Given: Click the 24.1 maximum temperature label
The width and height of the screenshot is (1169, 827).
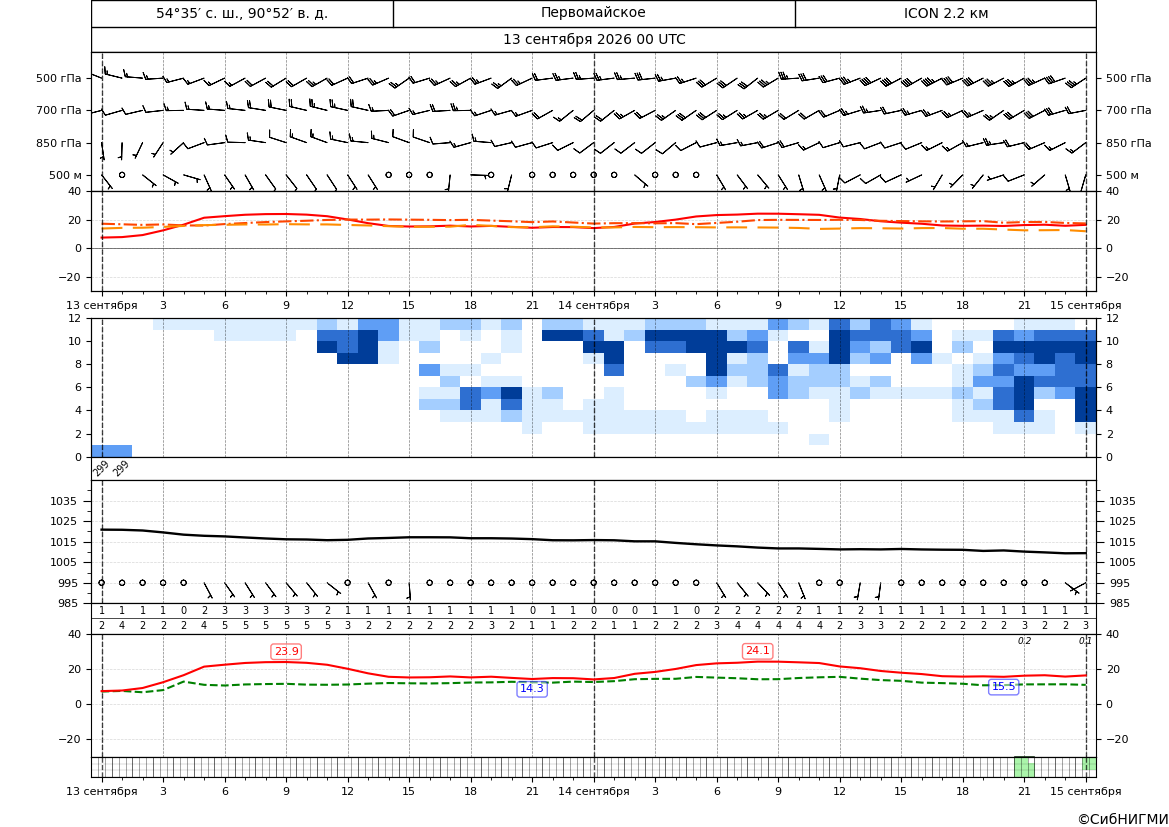Looking at the screenshot, I should coord(757,650).
